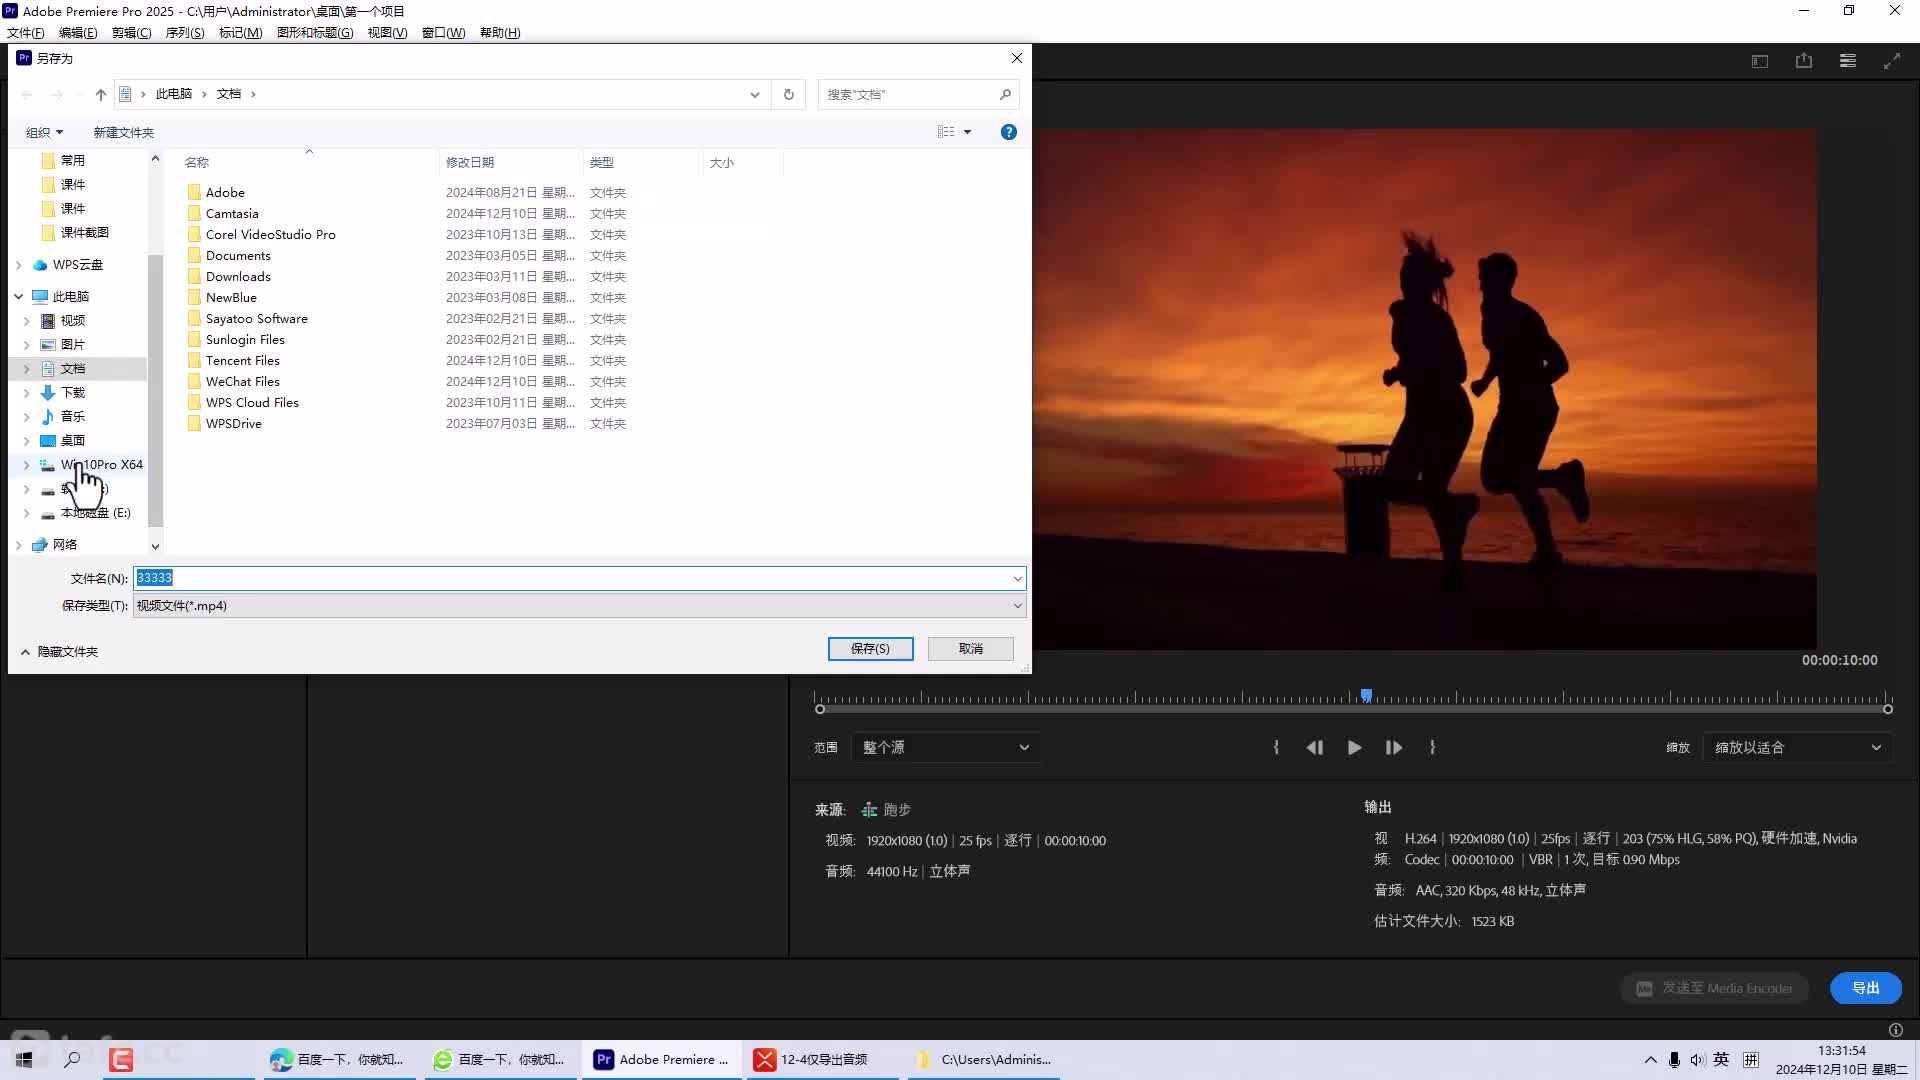Open the Adobe folder in file list

225,192
